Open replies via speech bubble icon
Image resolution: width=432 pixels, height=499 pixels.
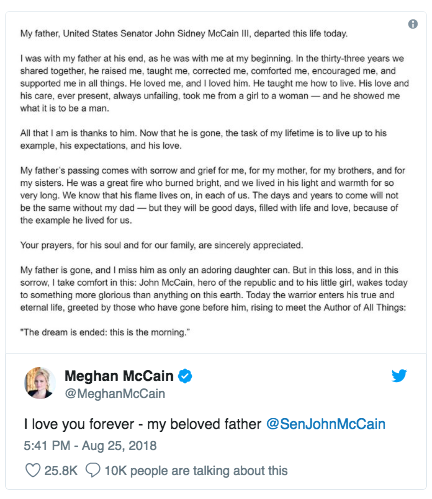click(93, 470)
